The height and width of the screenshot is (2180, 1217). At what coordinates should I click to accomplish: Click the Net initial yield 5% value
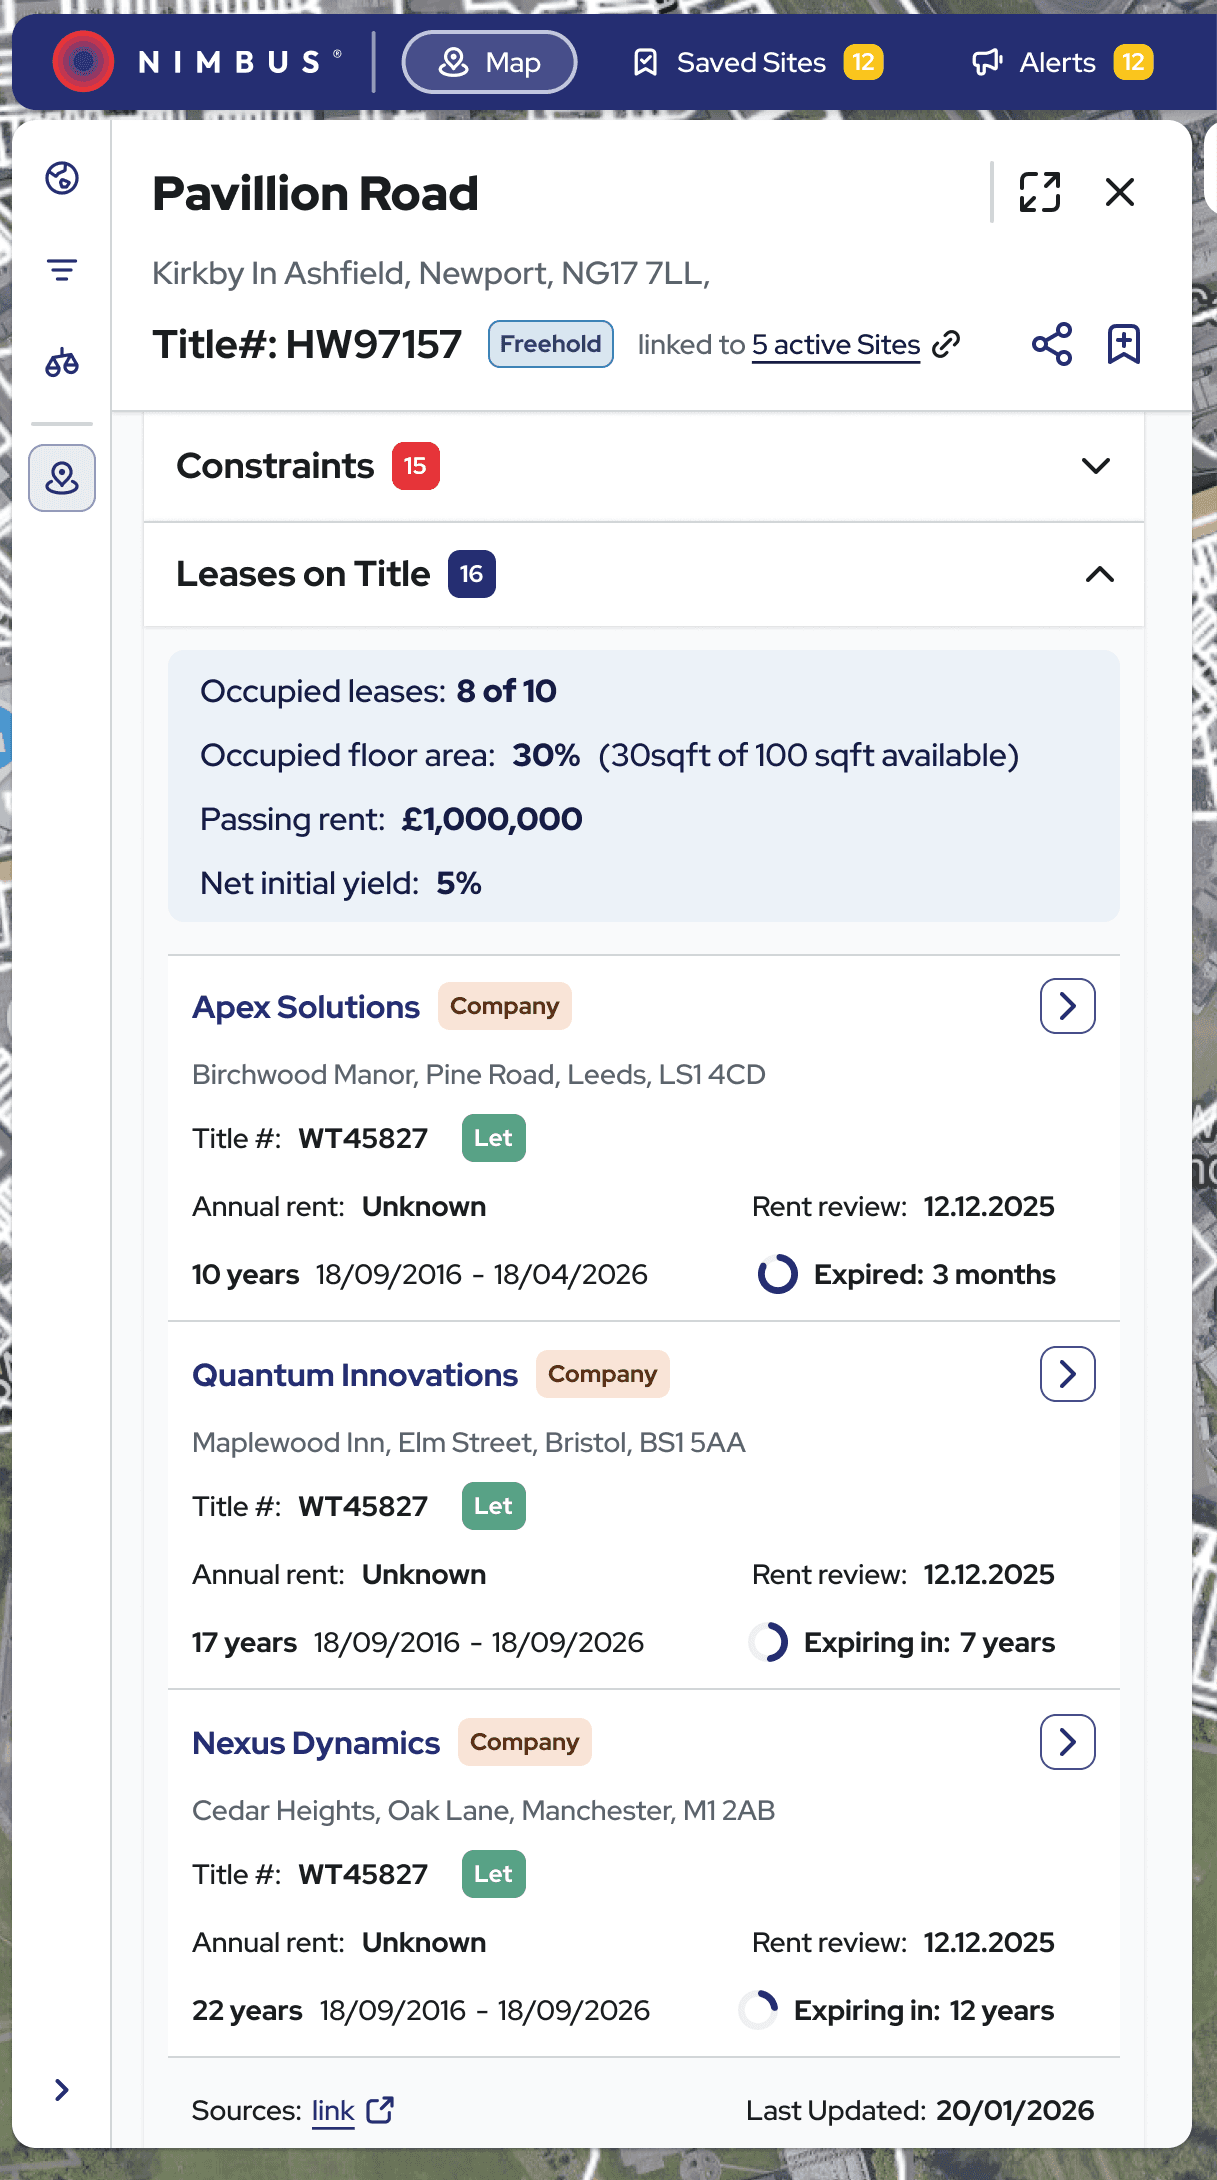tap(459, 883)
